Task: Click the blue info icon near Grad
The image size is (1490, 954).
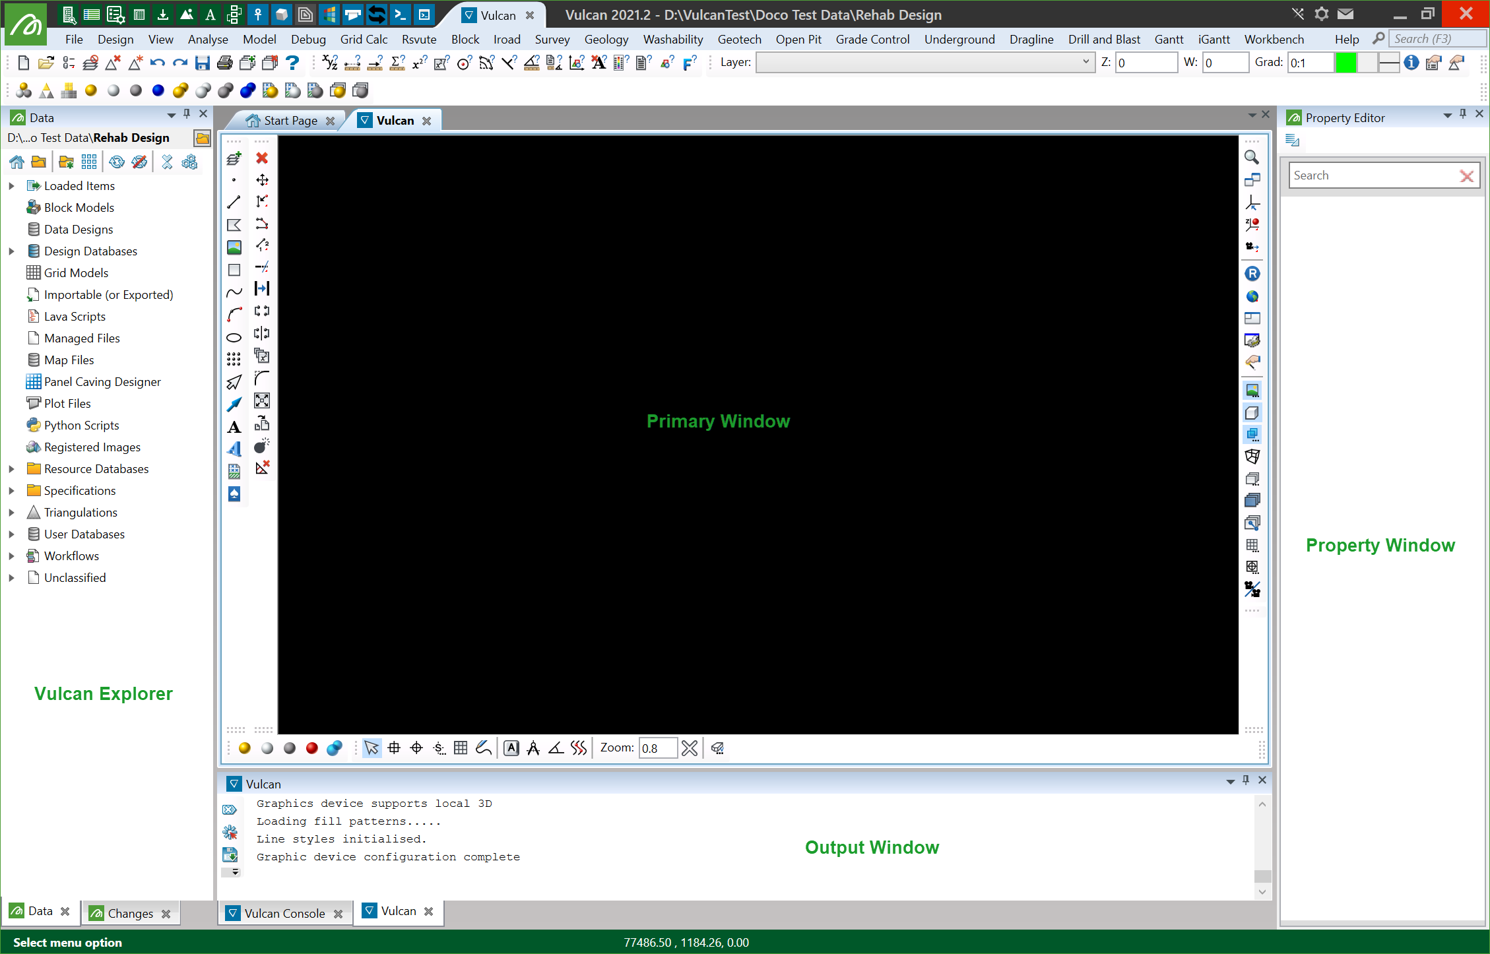Action: (1411, 62)
